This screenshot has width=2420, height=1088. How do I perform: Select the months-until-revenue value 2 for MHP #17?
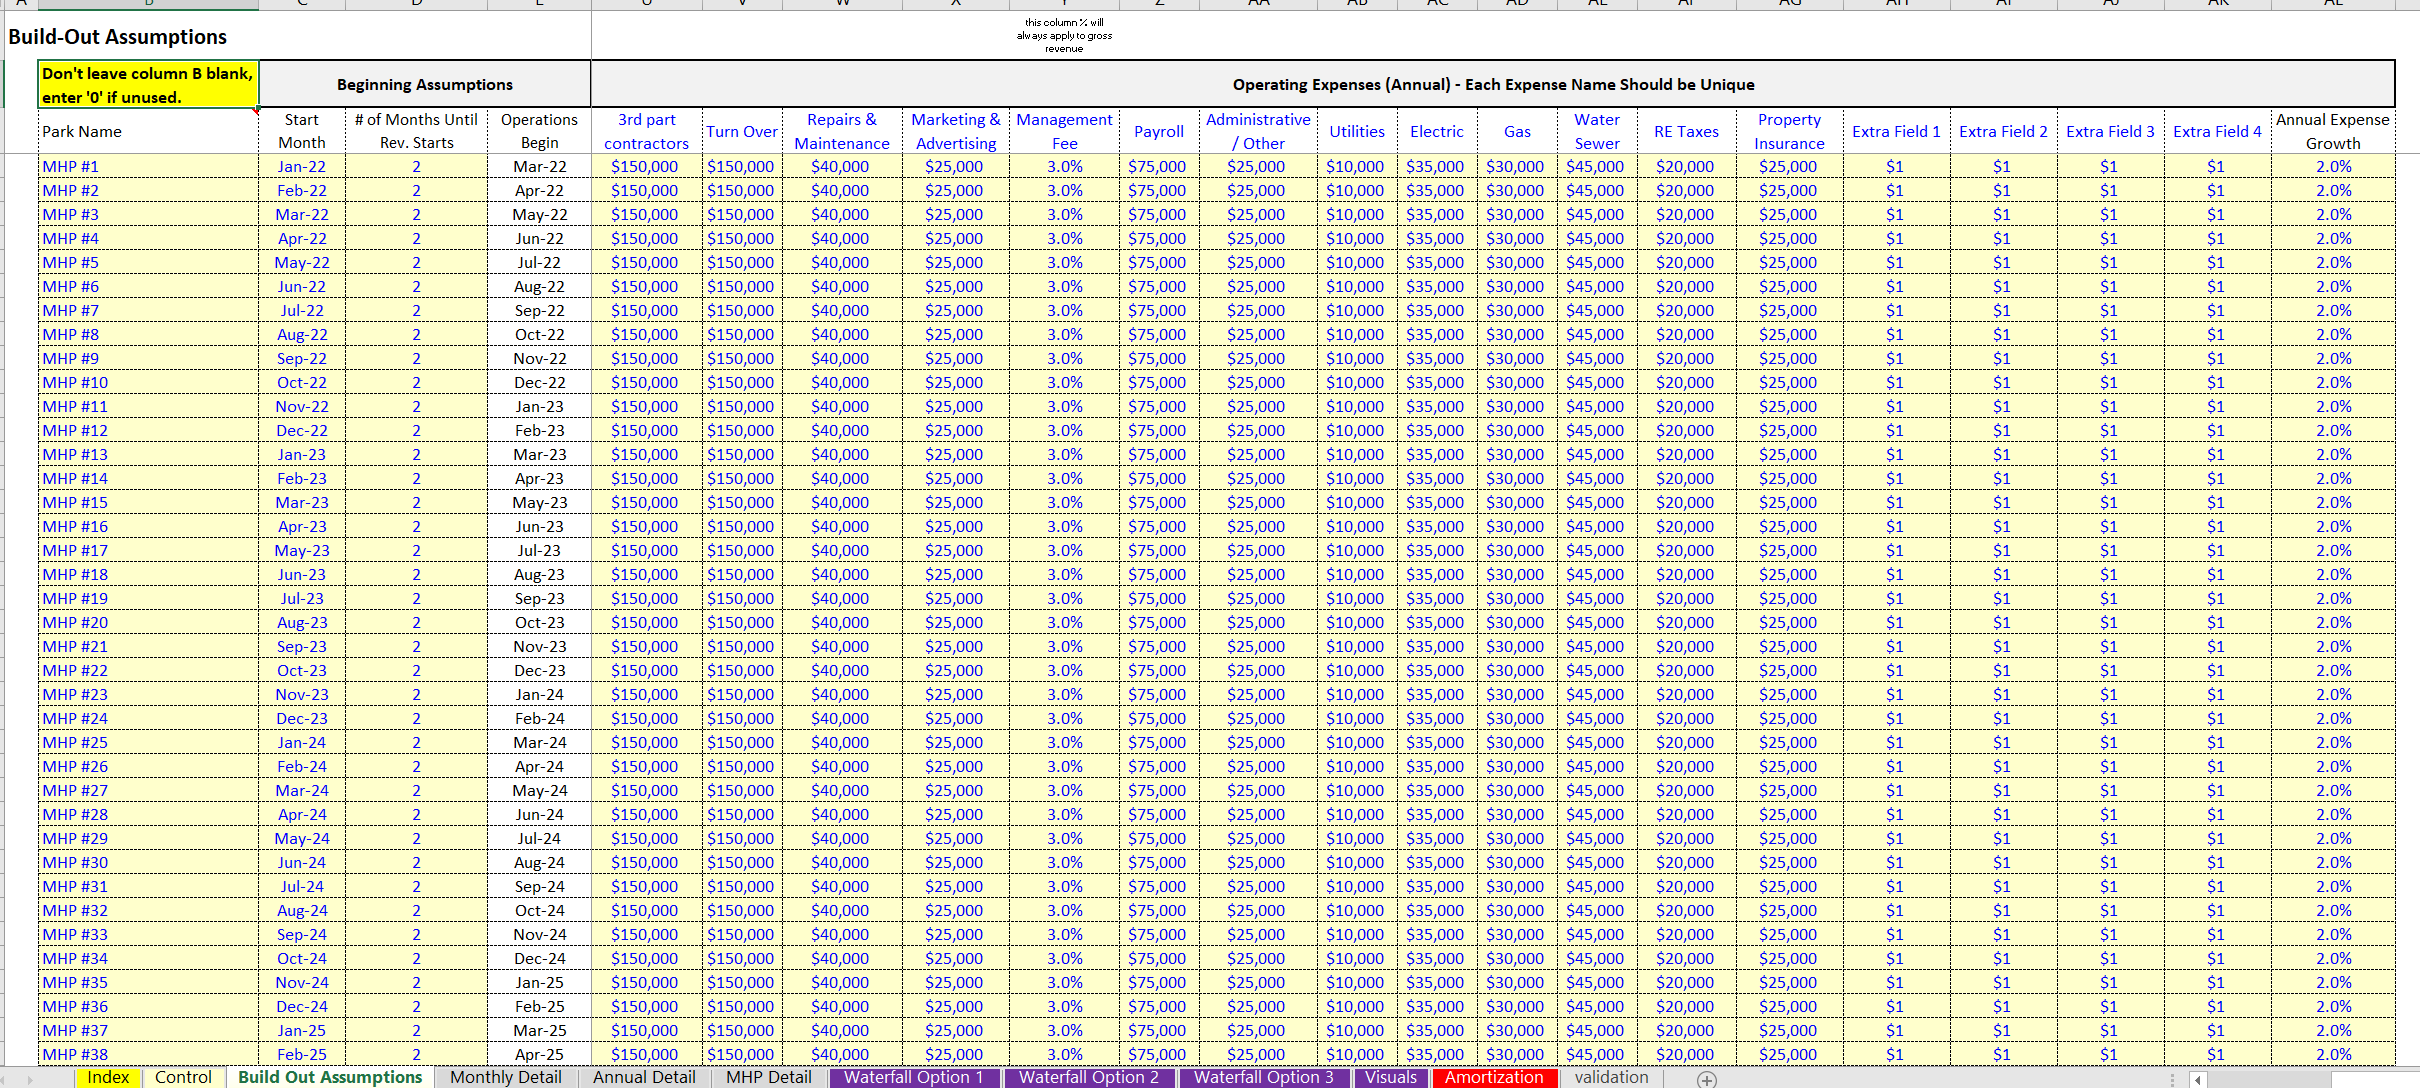[416, 551]
